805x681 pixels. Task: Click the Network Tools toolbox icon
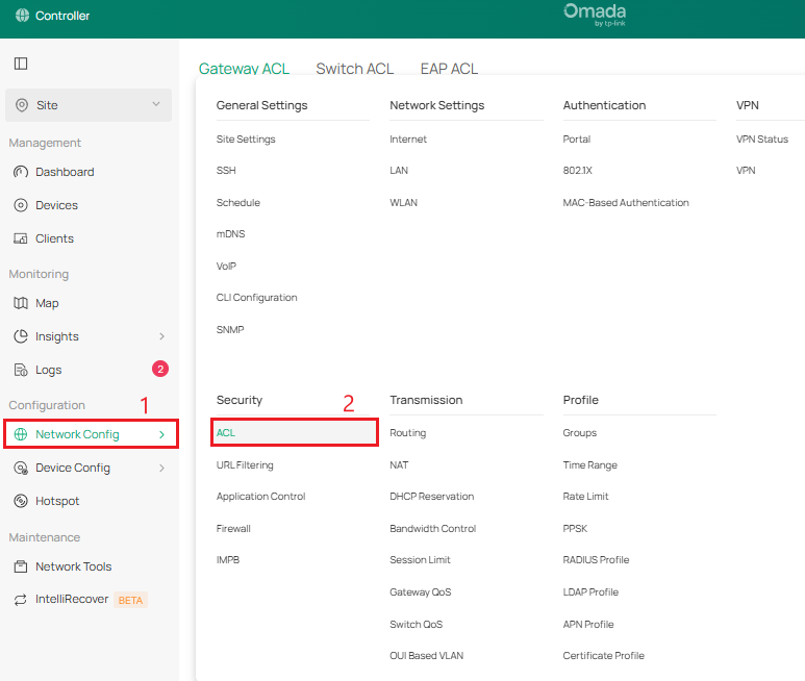tap(21, 567)
